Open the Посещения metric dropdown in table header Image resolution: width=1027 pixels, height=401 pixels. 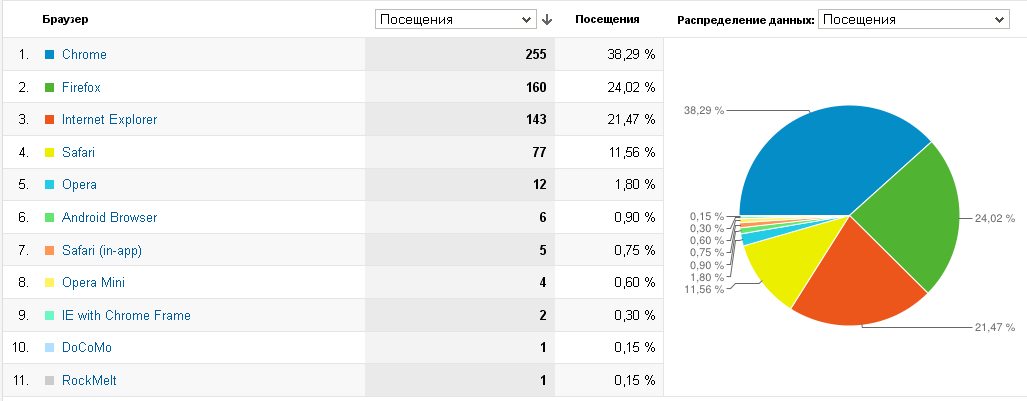point(457,20)
